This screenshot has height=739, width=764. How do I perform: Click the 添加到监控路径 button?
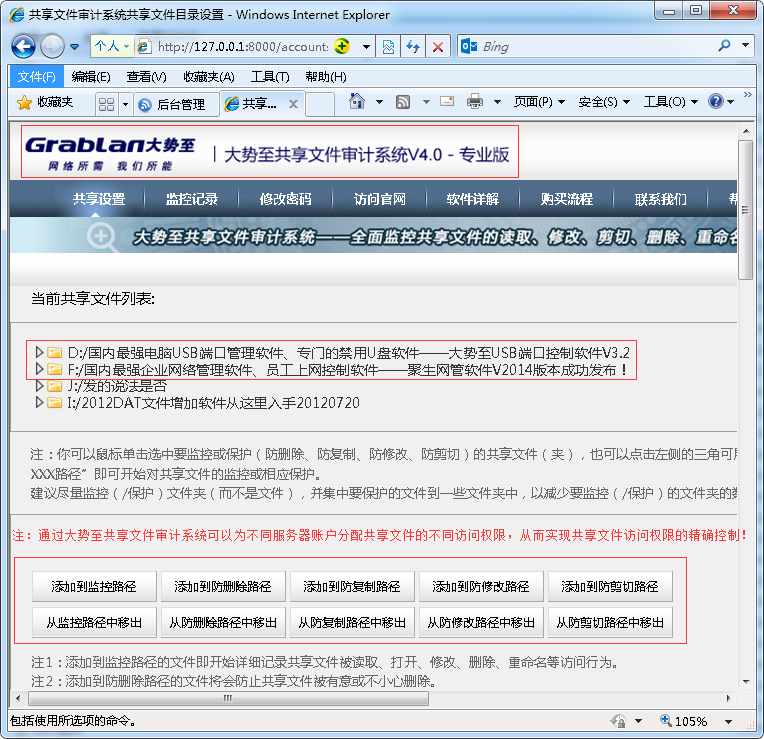[93, 586]
